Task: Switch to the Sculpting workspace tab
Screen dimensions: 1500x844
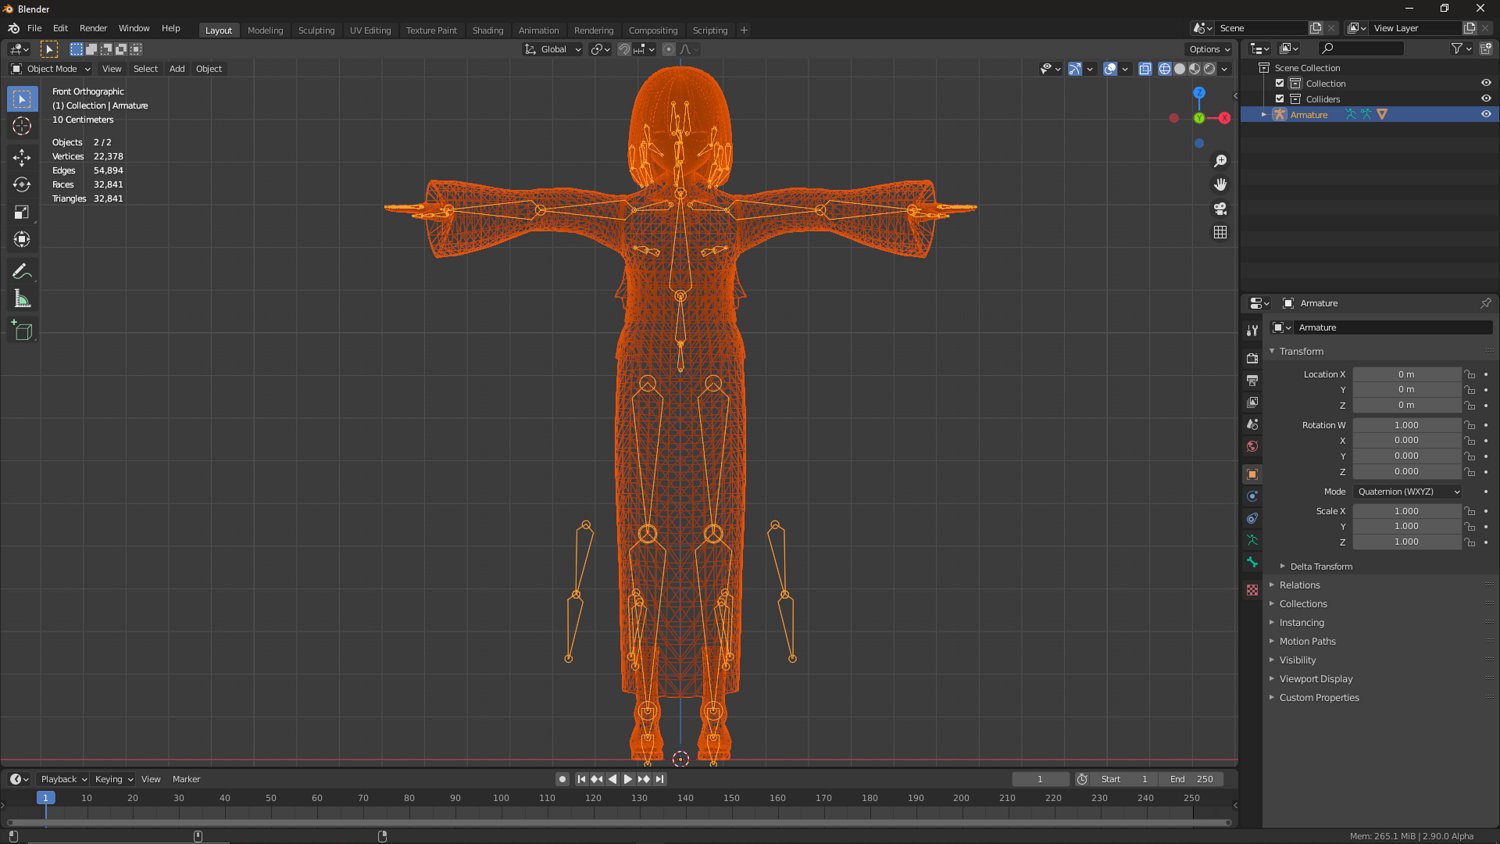Action: pos(316,30)
